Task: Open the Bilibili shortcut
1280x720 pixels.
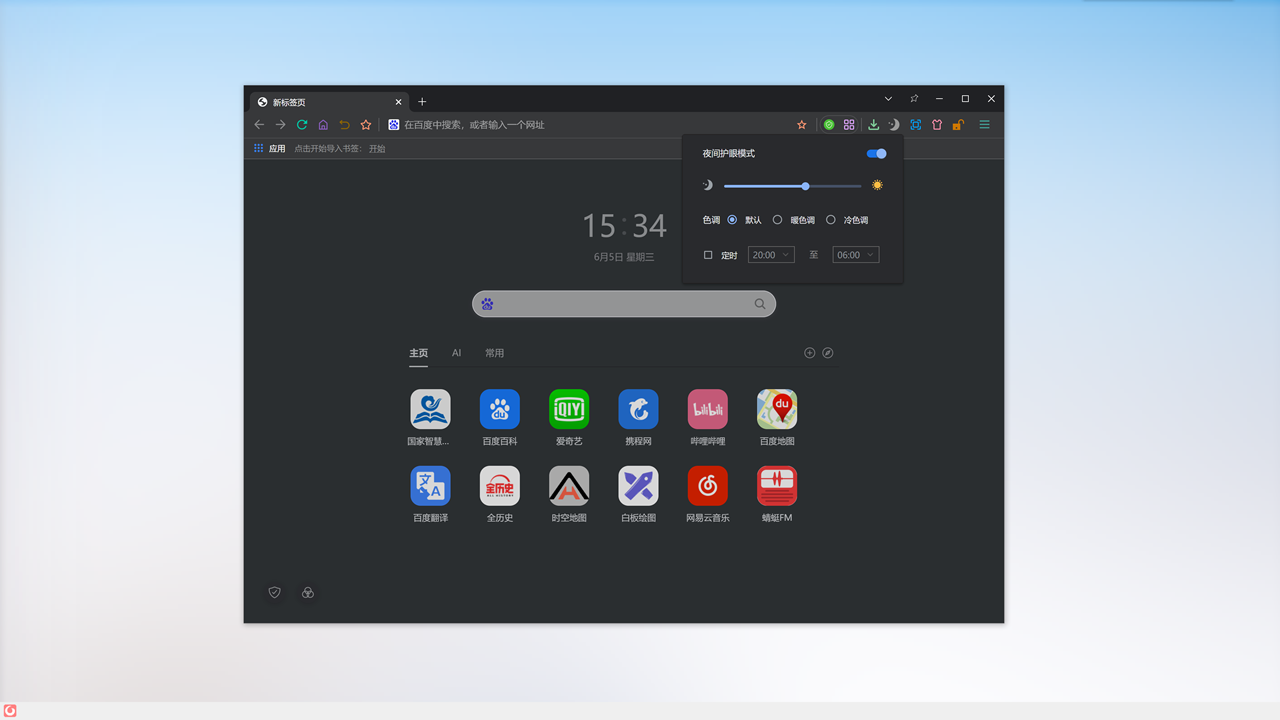Action: (x=707, y=409)
